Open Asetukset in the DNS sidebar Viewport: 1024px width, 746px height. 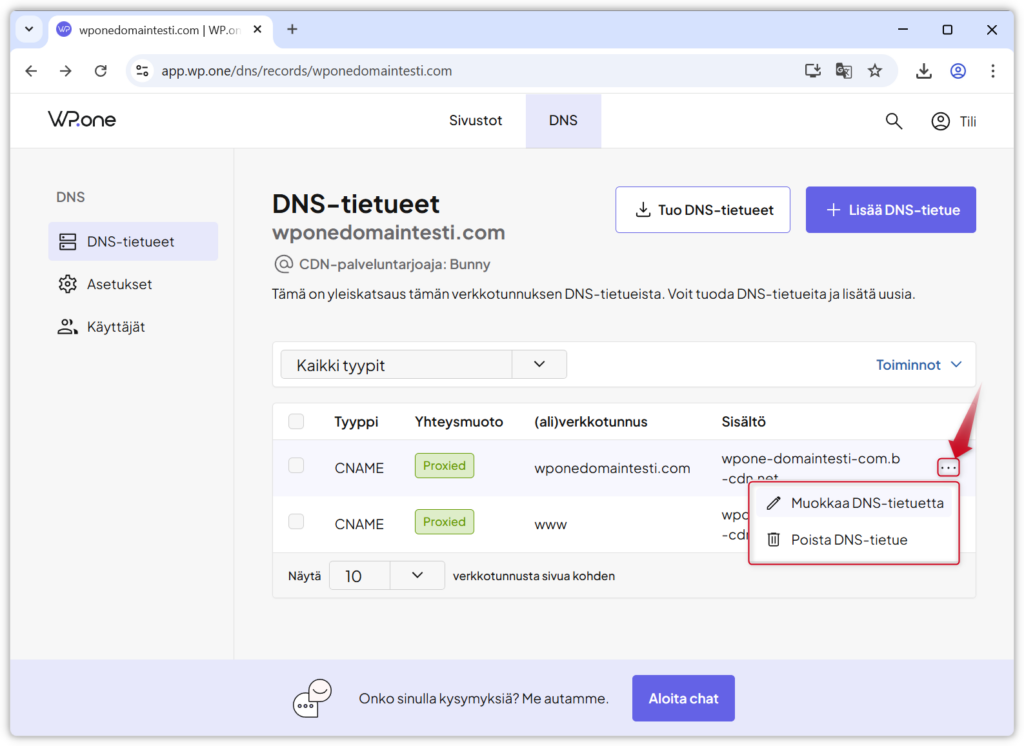coord(119,284)
